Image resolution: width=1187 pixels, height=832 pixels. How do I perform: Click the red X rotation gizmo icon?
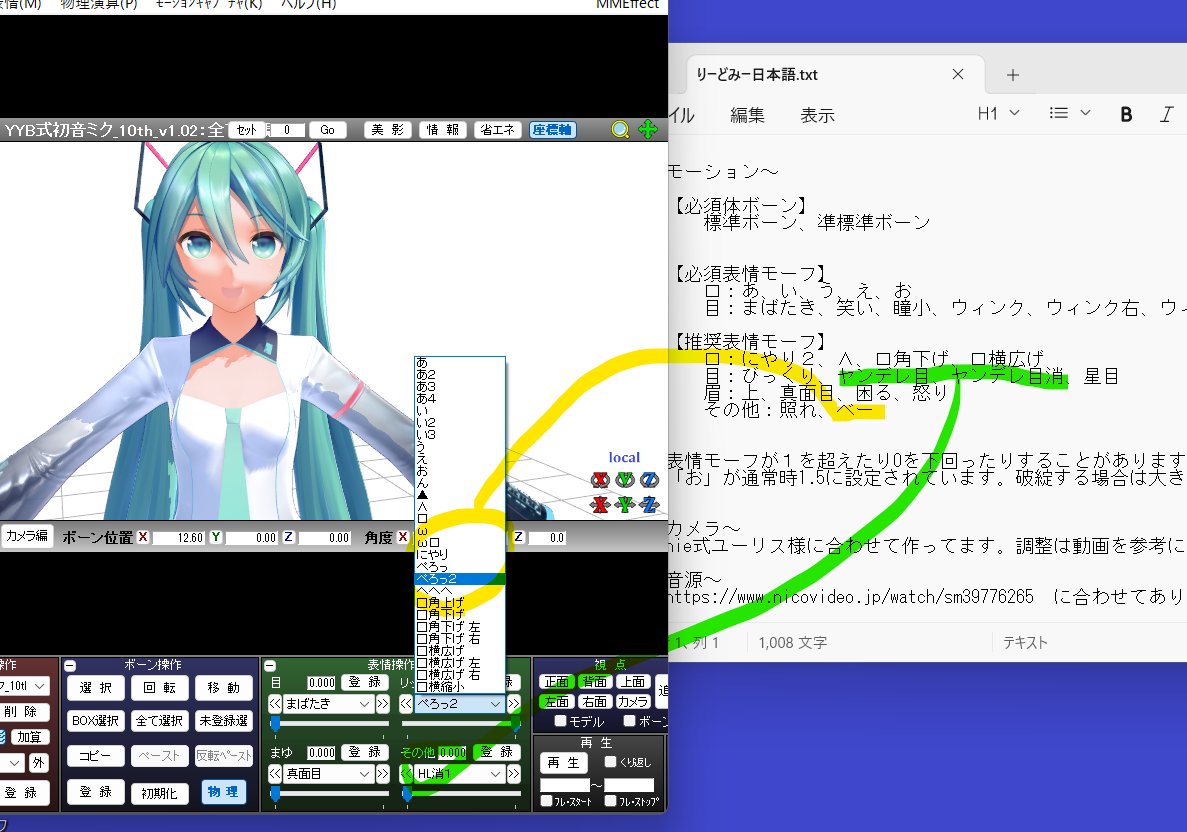pyautogui.click(x=602, y=479)
